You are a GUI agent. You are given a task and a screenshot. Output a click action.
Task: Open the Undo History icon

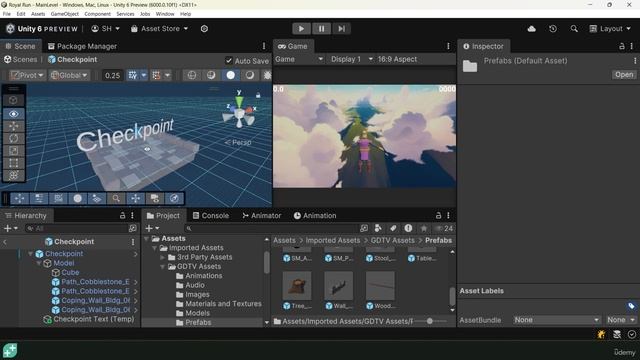click(553, 29)
